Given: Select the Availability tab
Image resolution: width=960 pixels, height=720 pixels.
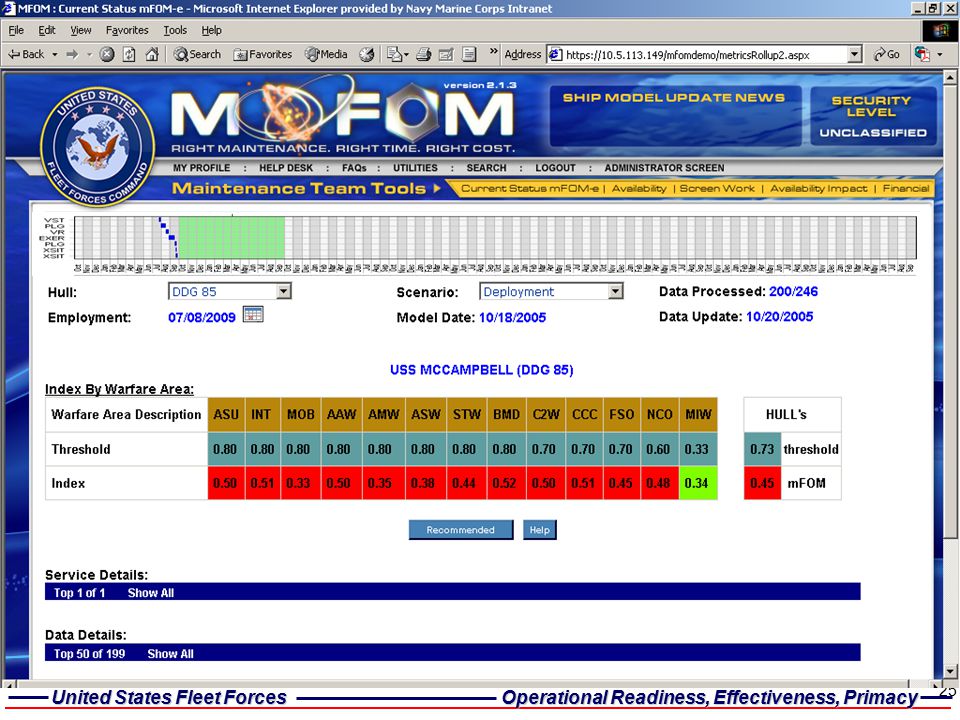Looking at the screenshot, I should (x=639, y=189).
